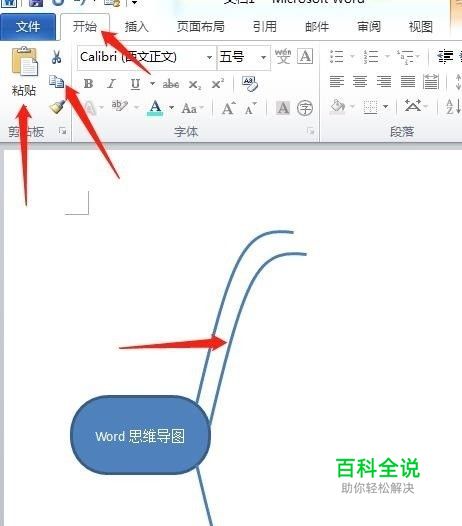Toggle strikethrough abc button
This screenshot has height=526, width=462.
point(171,84)
